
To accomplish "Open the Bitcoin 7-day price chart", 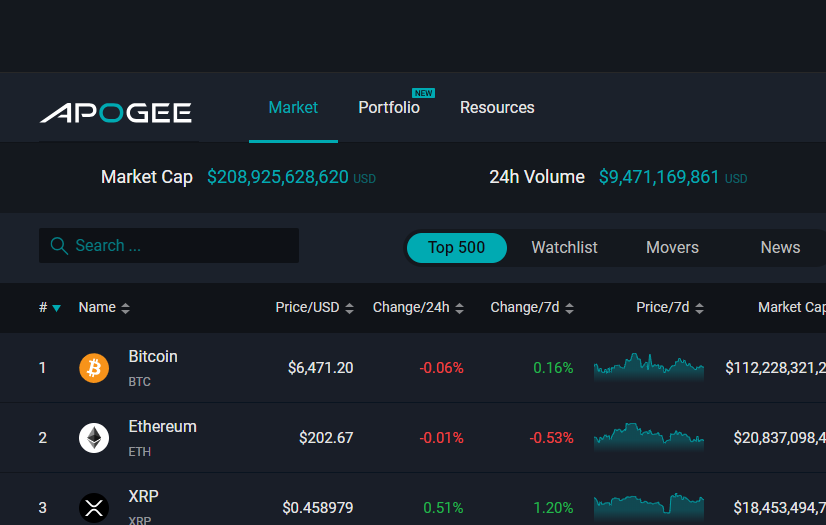I will click(649, 367).
